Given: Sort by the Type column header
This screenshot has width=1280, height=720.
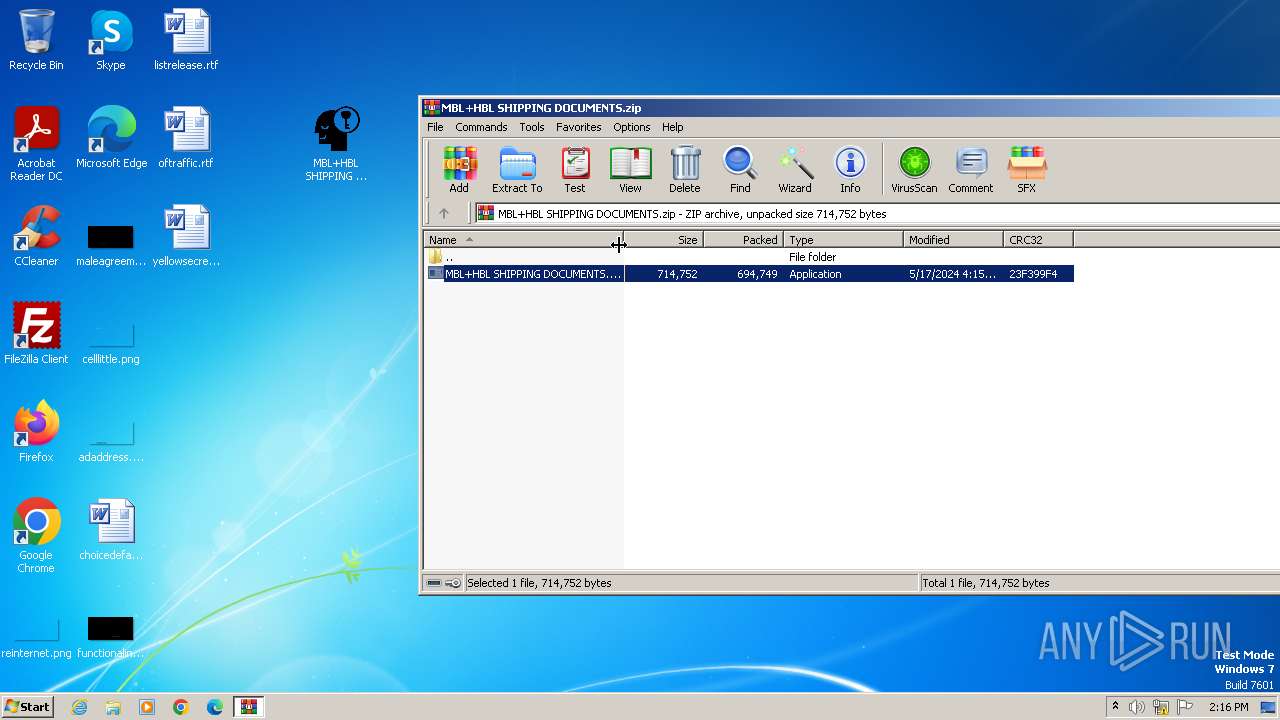Looking at the screenshot, I should [x=844, y=240].
